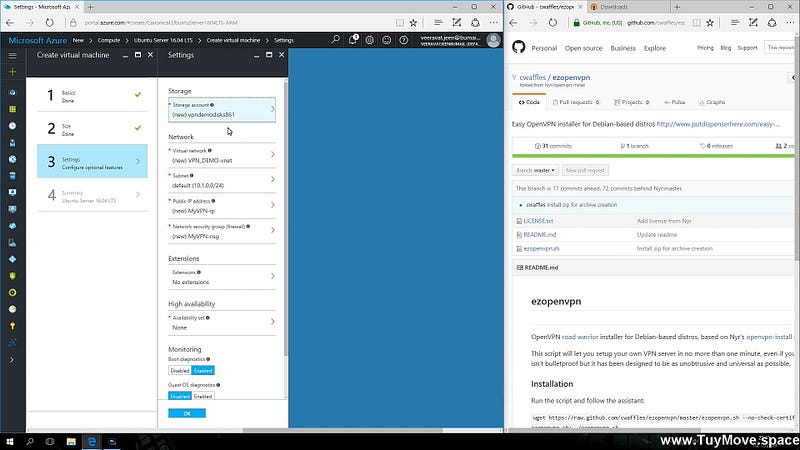Open the Azure portal hamburger menu

(x=12, y=55)
